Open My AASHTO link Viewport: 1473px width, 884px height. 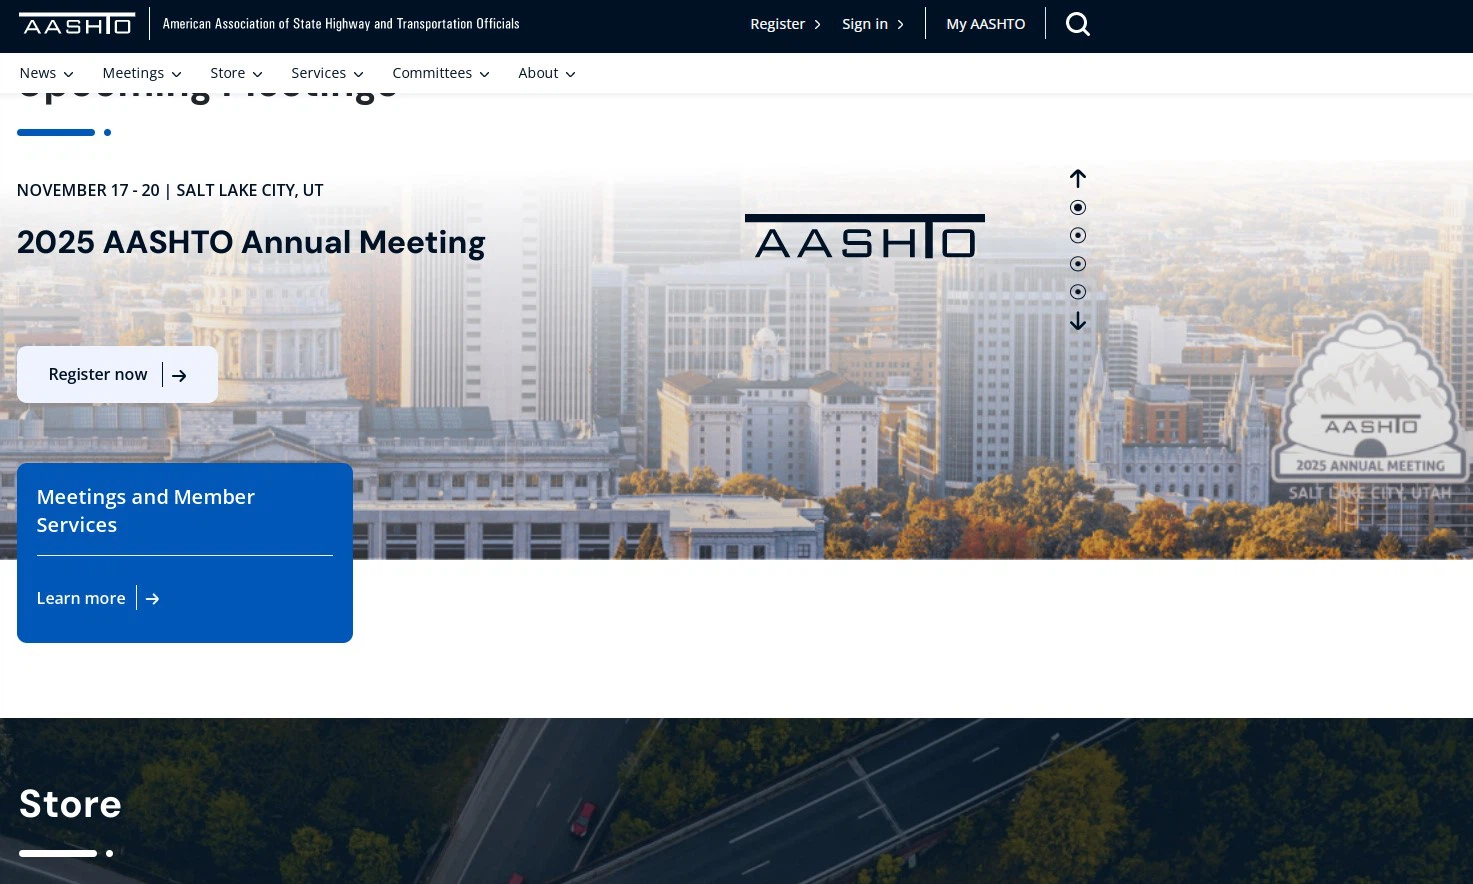(985, 24)
